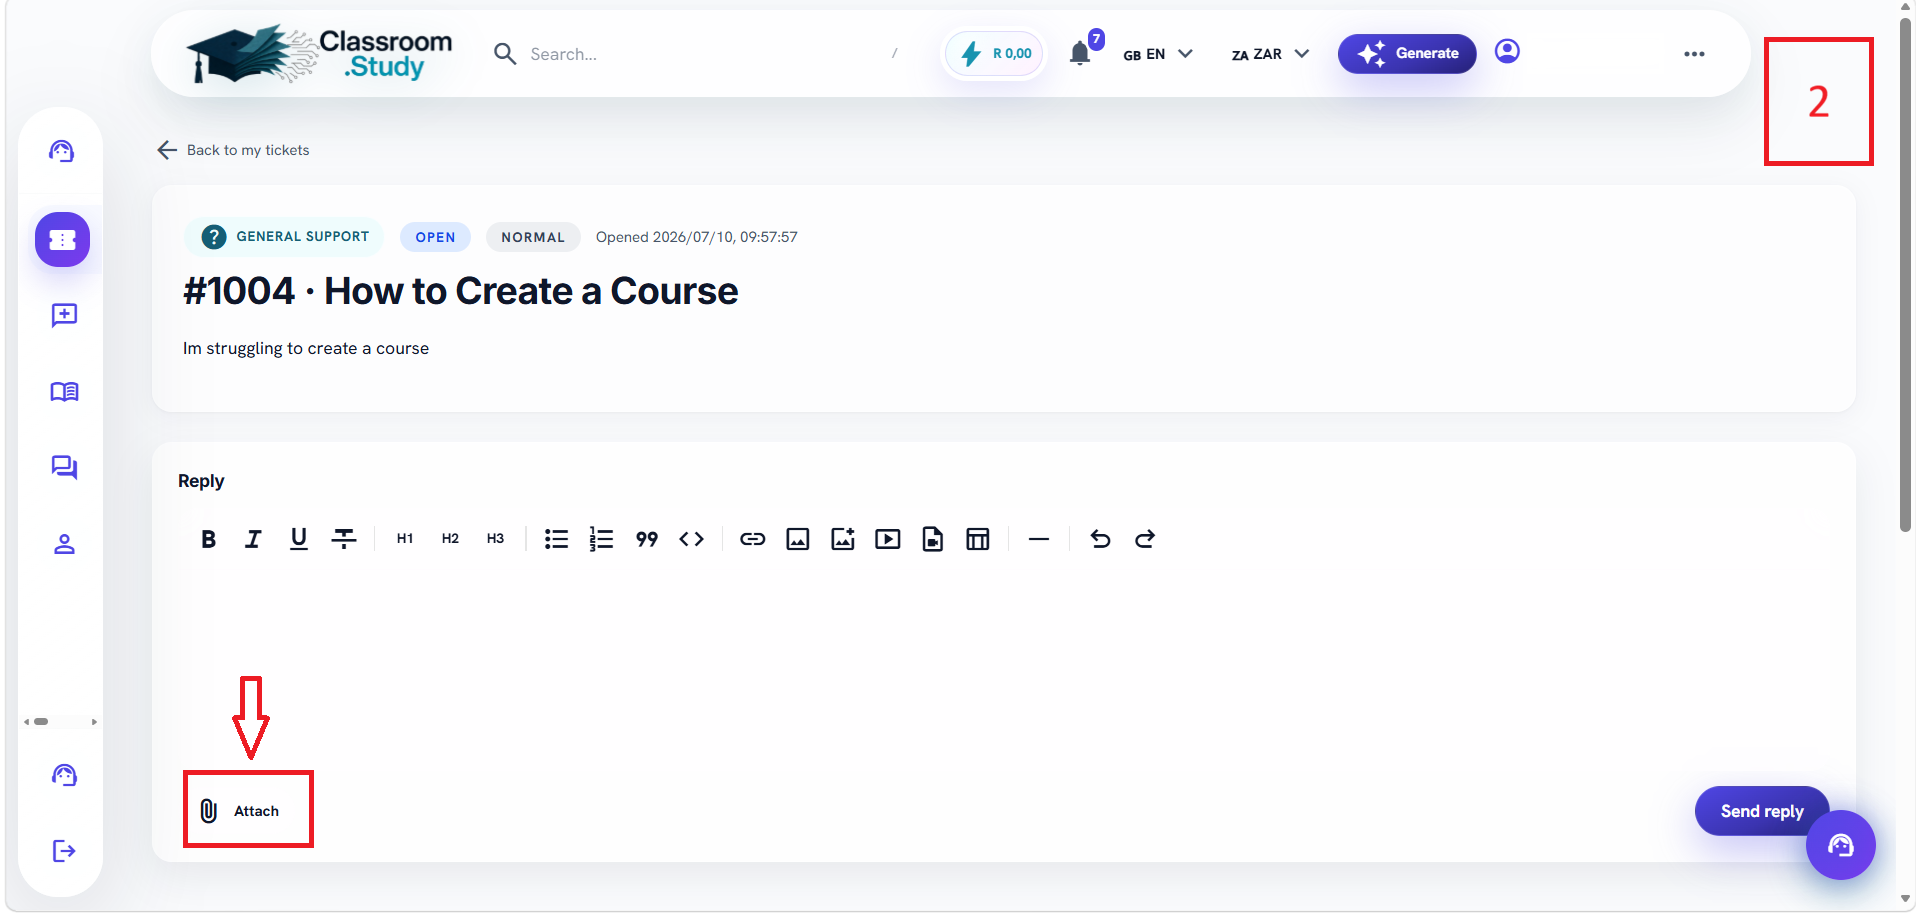1920x914 pixels.
Task: Toggle italic formatting in reply toolbar
Action: 253,539
